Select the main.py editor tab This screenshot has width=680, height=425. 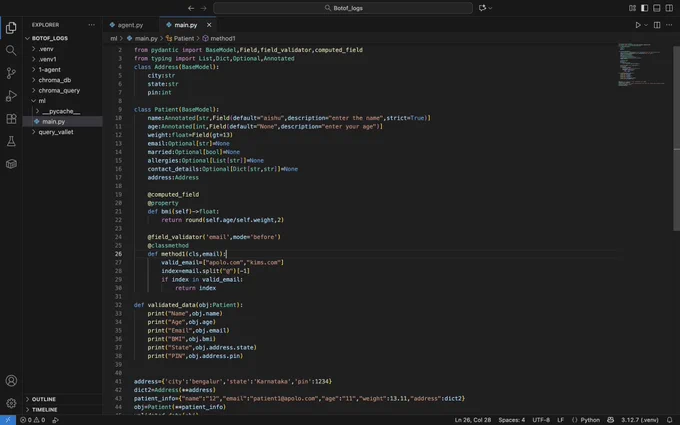coord(186,25)
